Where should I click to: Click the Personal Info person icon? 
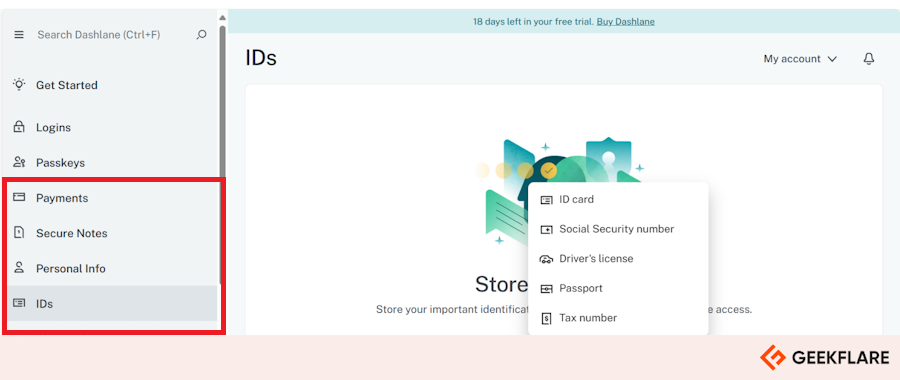click(19, 268)
